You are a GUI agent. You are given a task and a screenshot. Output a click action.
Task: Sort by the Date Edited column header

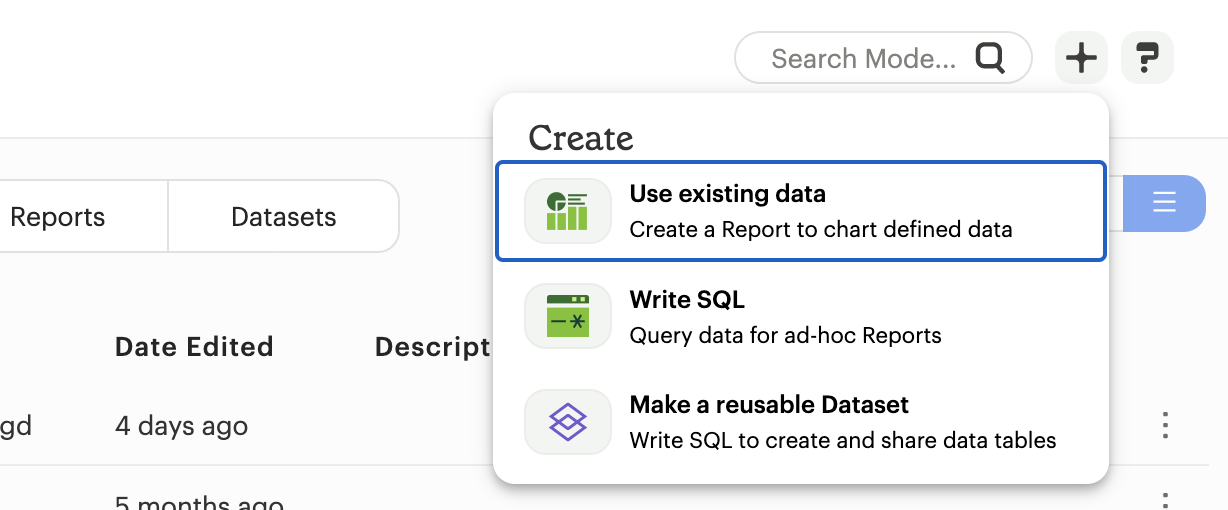tap(194, 347)
